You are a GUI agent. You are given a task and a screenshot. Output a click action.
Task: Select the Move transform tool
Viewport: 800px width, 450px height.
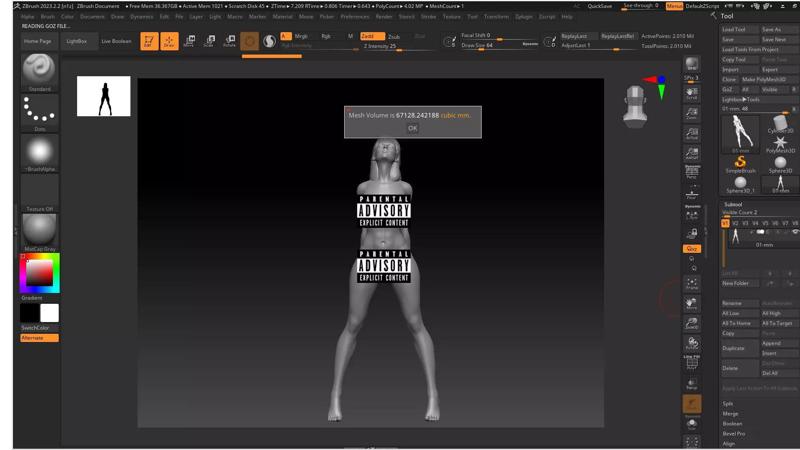click(x=189, y=41)
